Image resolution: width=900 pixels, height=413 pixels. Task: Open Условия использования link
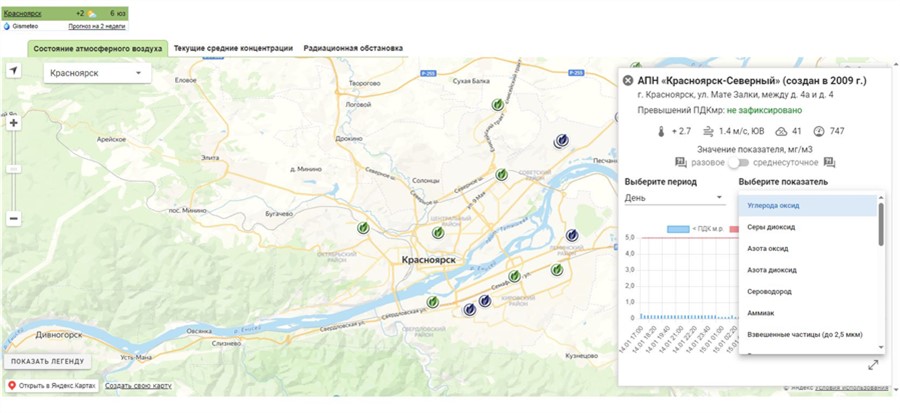pyautogui.click(x=852, y=388)
